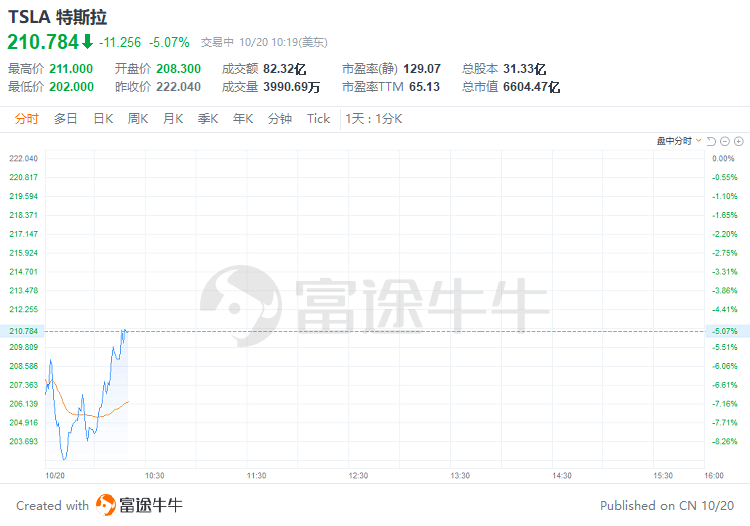
Task: Click the green down-arrow price indicator
Action: pyautogui.click(x=87, y=42)
